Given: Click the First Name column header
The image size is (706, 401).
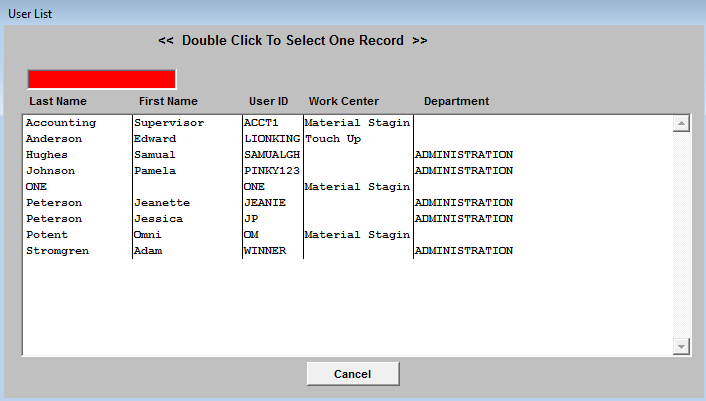Looking at the screenshot, I should [x=168, y=101].
